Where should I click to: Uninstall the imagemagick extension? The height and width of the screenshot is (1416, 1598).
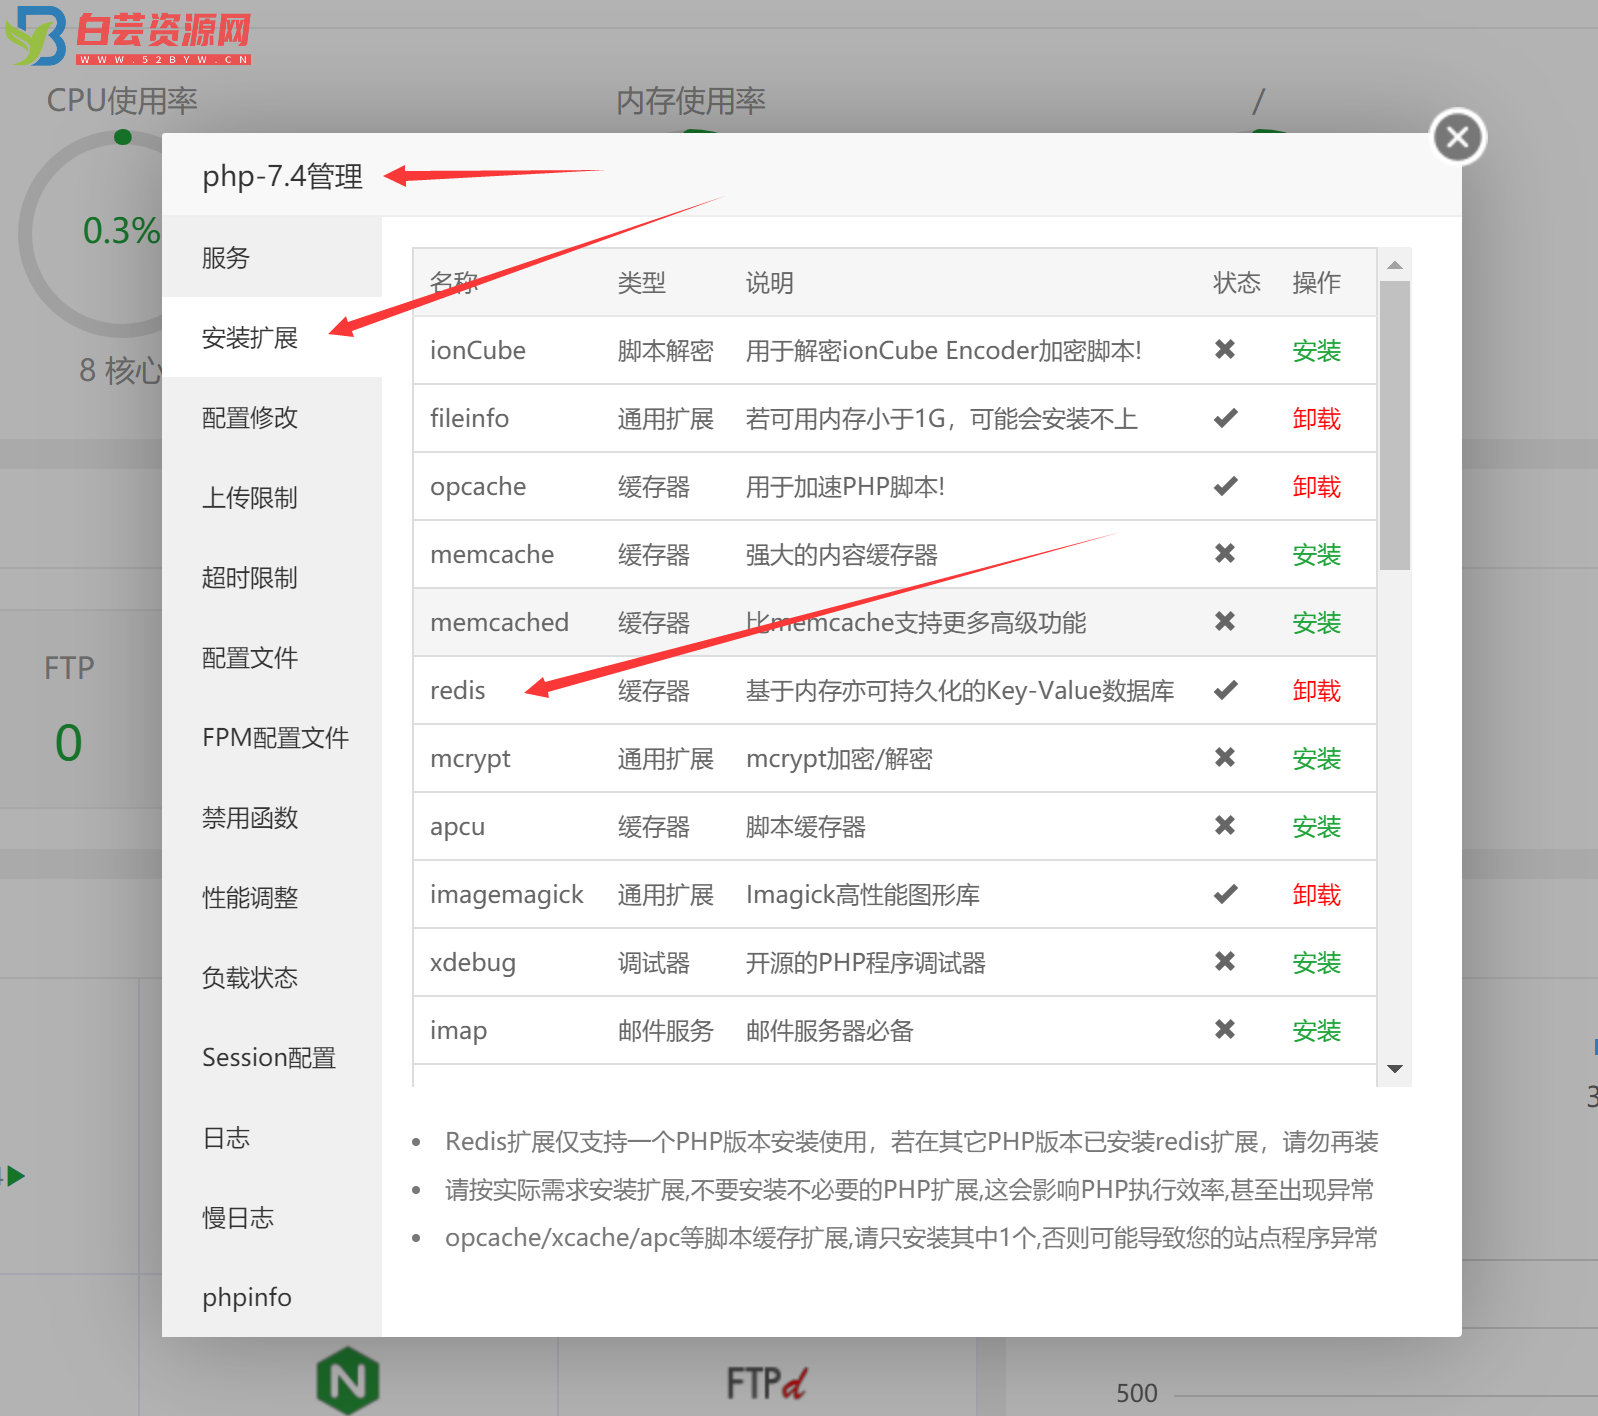1316,895
